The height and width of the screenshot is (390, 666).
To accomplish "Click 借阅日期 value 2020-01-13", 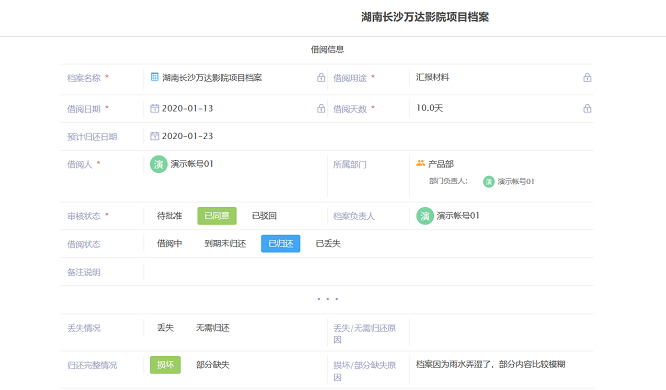I will (187, 108).
